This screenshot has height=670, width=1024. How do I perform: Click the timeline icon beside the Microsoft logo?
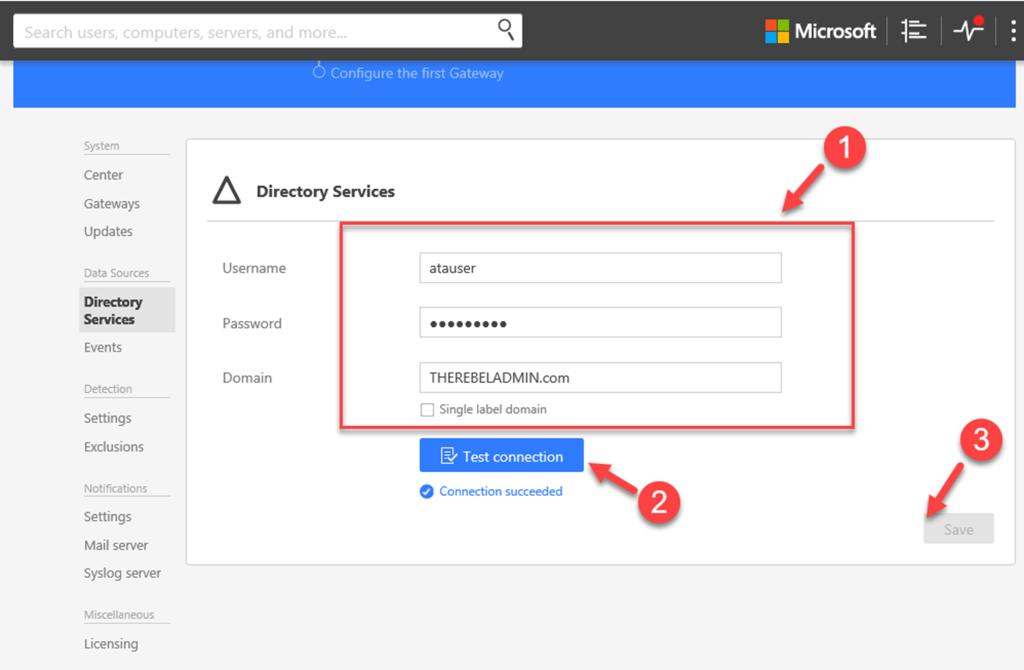click(x=913, y=31)
